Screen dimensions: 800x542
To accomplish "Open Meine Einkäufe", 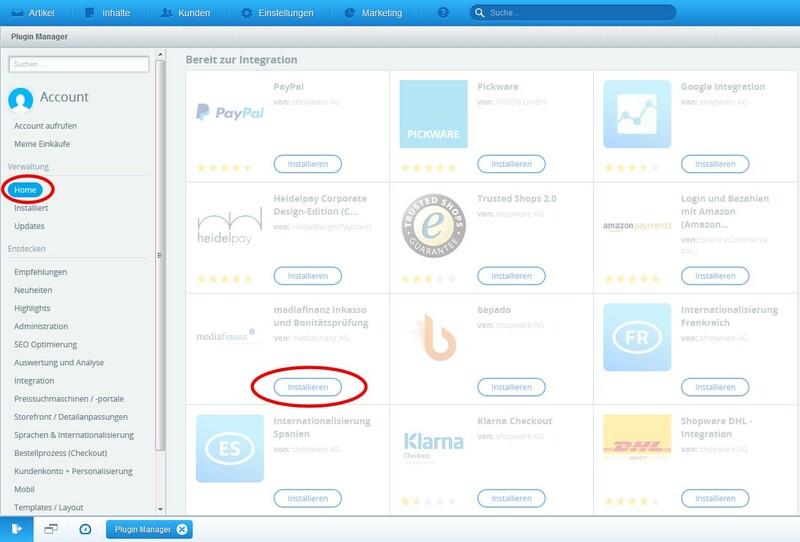I will (x=42, y=144).
